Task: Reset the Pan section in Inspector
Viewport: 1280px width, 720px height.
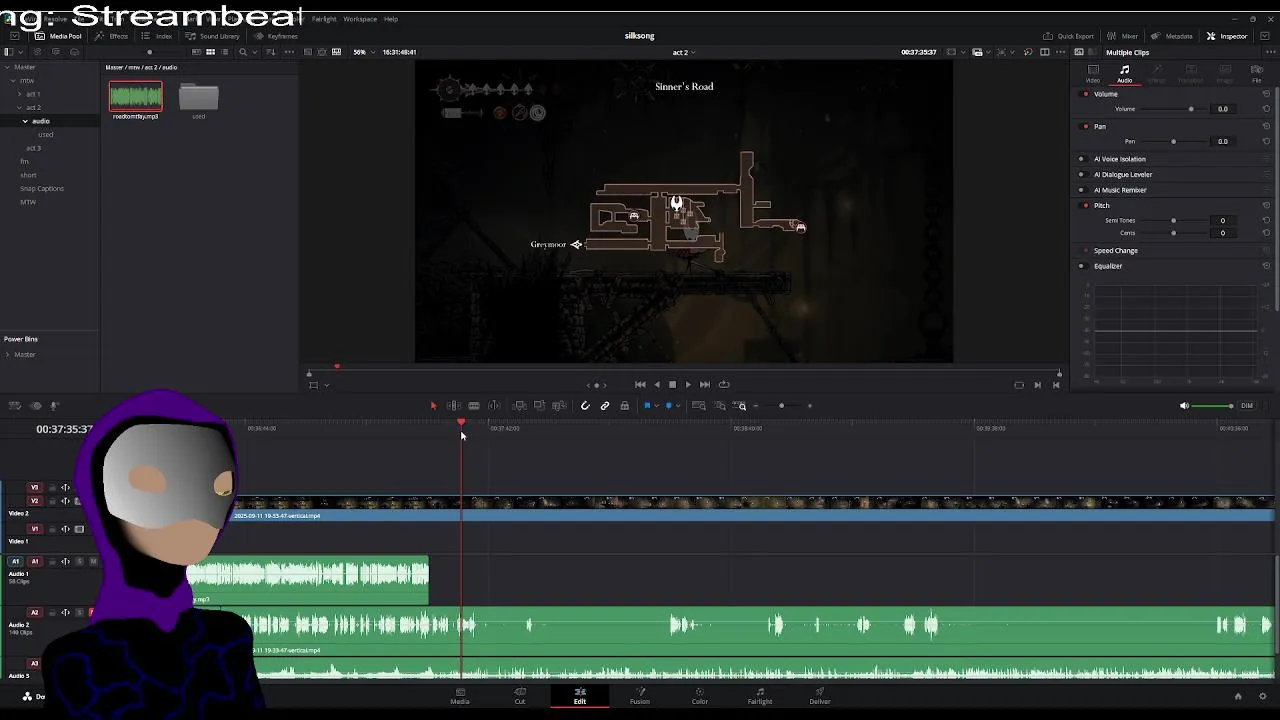Action: click(x=1266, y=127)
